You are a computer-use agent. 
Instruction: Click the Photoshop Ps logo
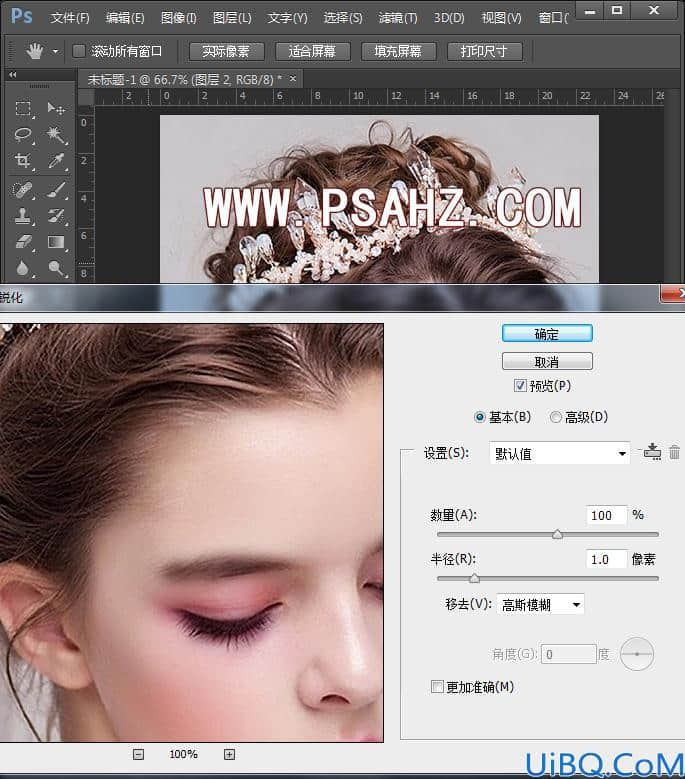22,16
